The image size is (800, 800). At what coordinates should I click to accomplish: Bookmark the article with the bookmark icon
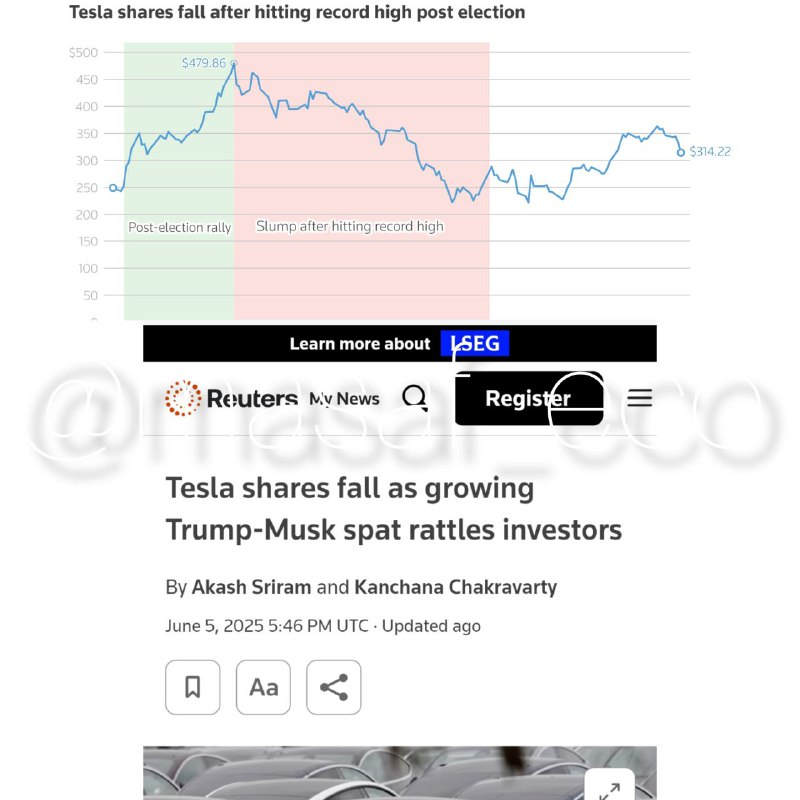(192, 687)
